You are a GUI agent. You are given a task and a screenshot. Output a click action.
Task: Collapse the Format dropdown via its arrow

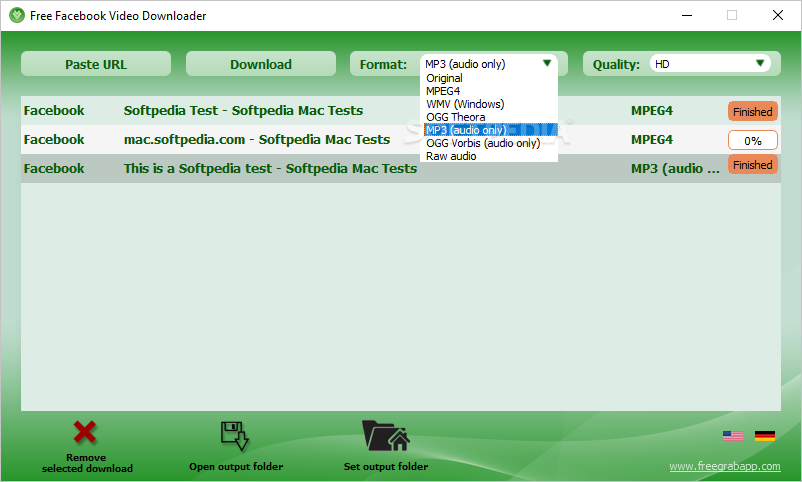[547, 63]
